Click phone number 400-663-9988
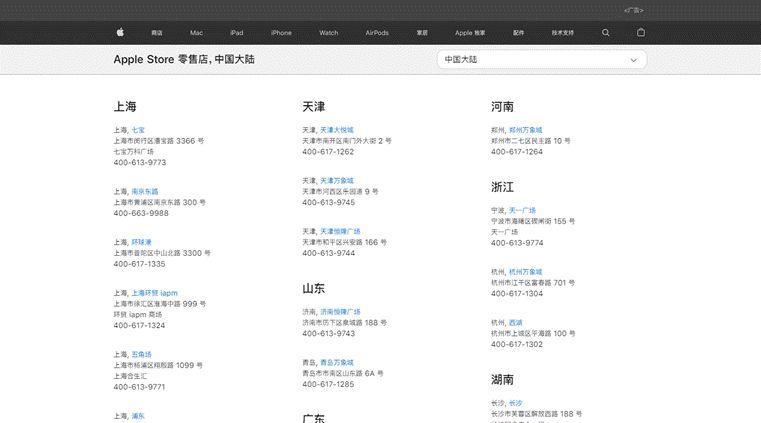761x423 pixels. coord(141,213)
